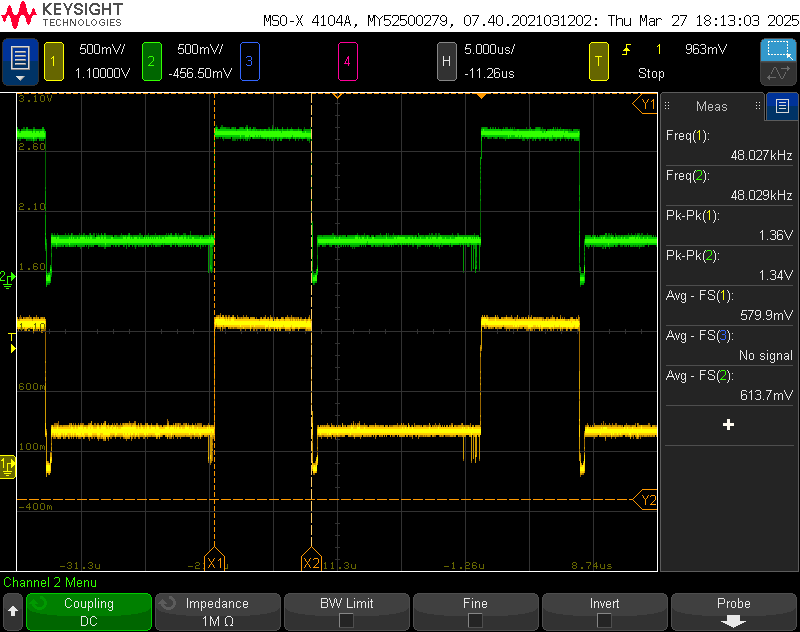Add a new measurement with plus button
This screenshot has width=800, height=632.
(x=729, y=425)
